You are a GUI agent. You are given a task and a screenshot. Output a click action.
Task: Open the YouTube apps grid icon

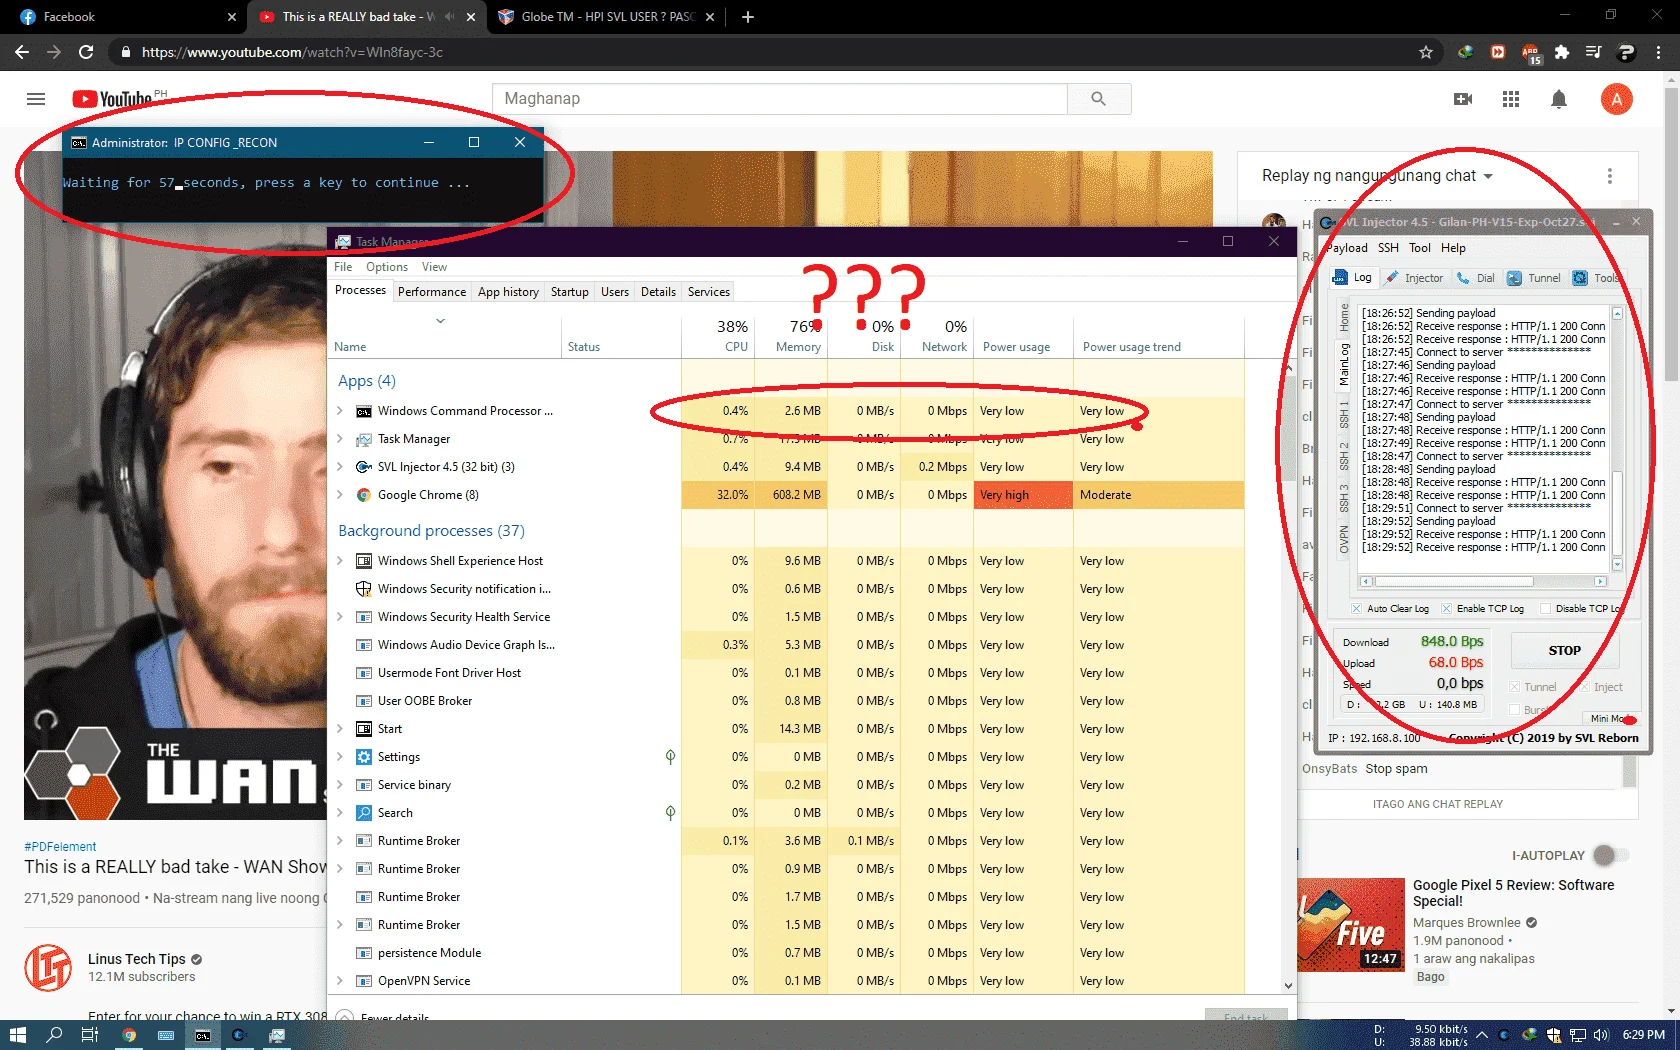tap(1511, 99)
